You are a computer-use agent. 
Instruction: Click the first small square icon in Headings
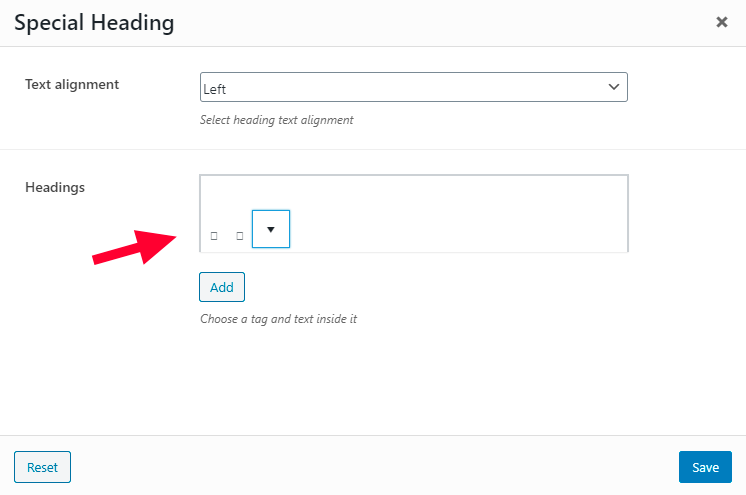tap(214, 236)
